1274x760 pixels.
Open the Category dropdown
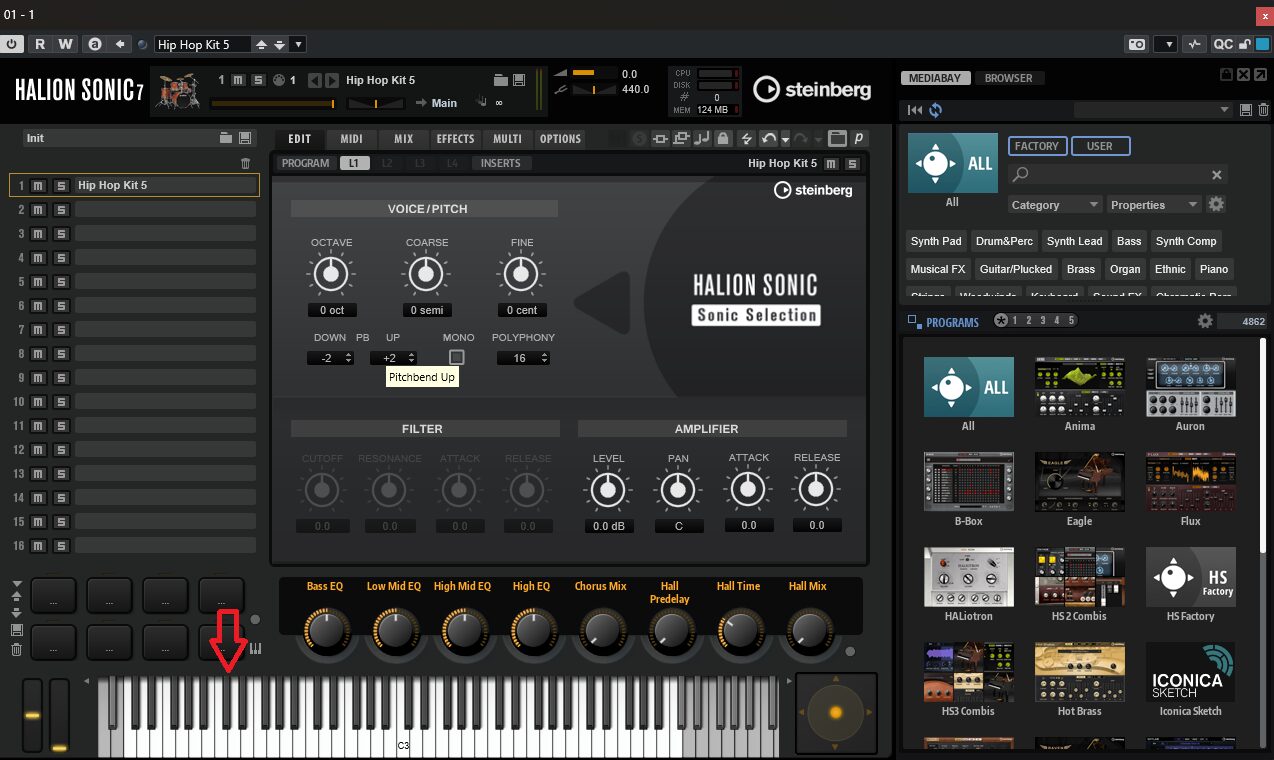pyautogui.click(x=1055, y=204)
